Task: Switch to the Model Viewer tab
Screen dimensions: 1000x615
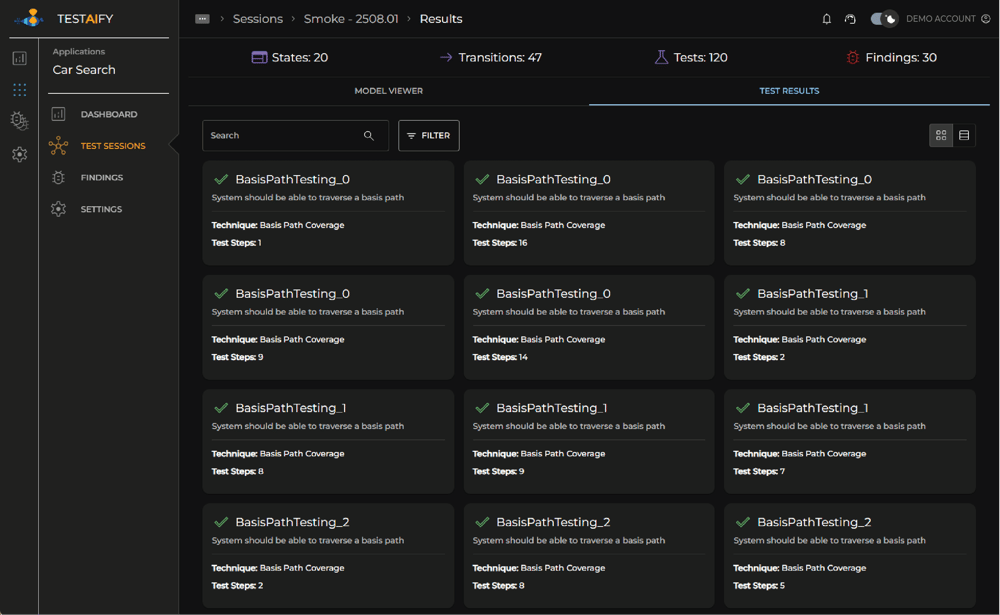Action: (x=388, y=91)
